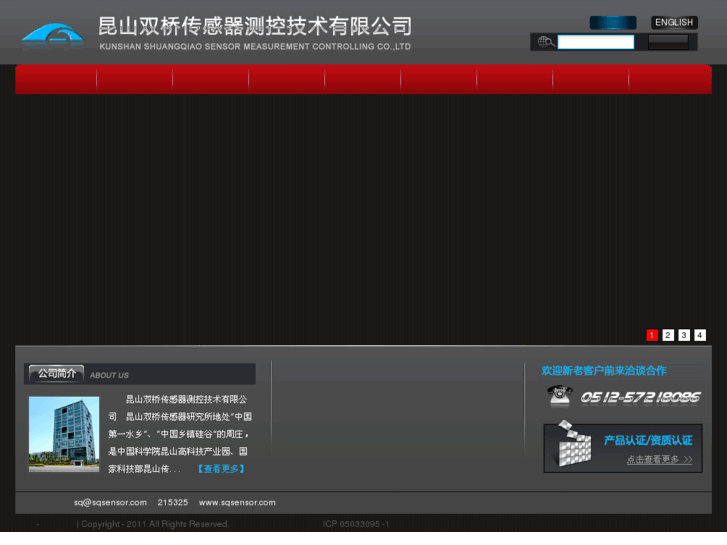Open the office building thumbnail
The width and height of the screenshot is (727, 545).
(64, 434)
